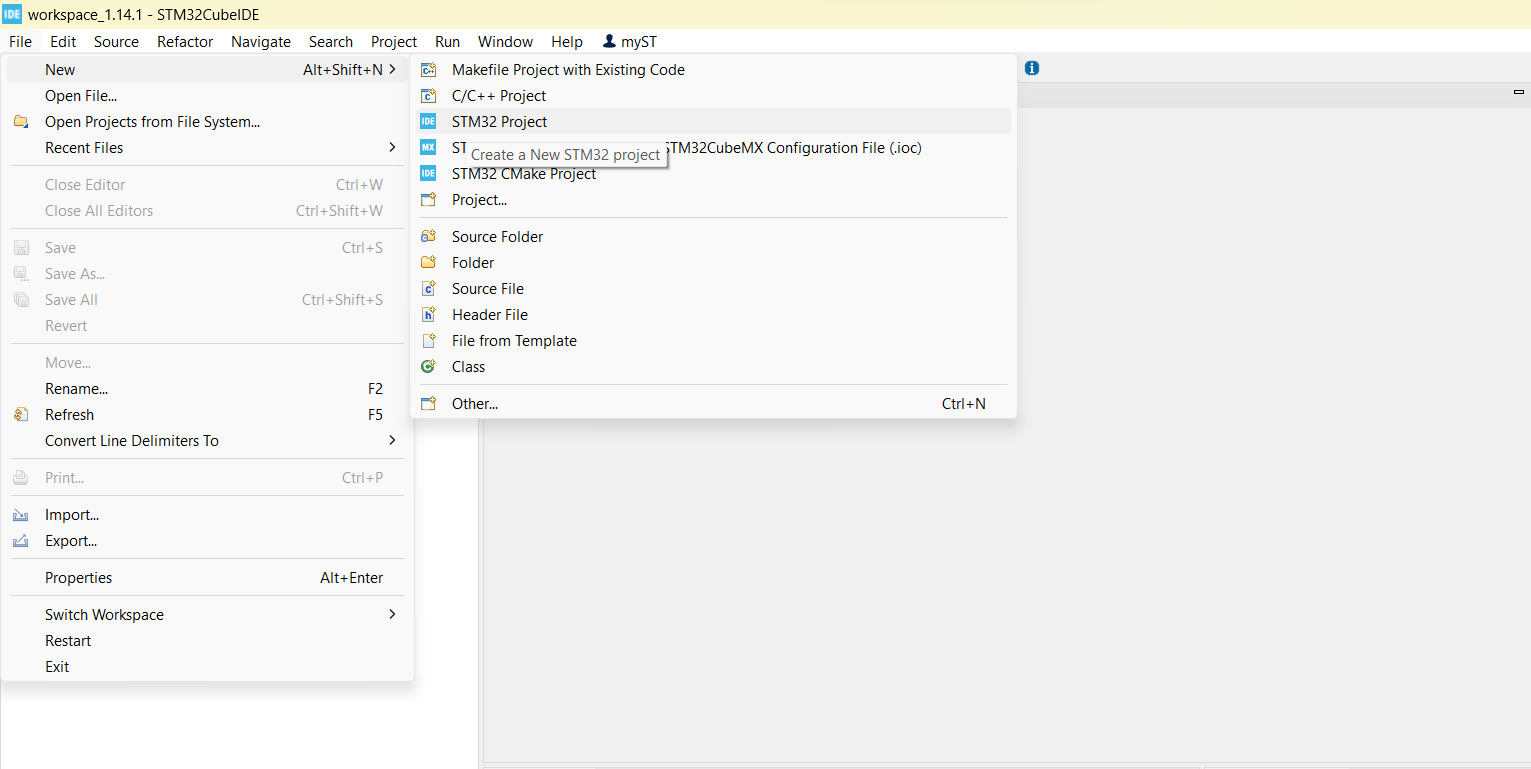Open the Window menu
Screen dimensions: 1531x769
[x=505, y=42]
